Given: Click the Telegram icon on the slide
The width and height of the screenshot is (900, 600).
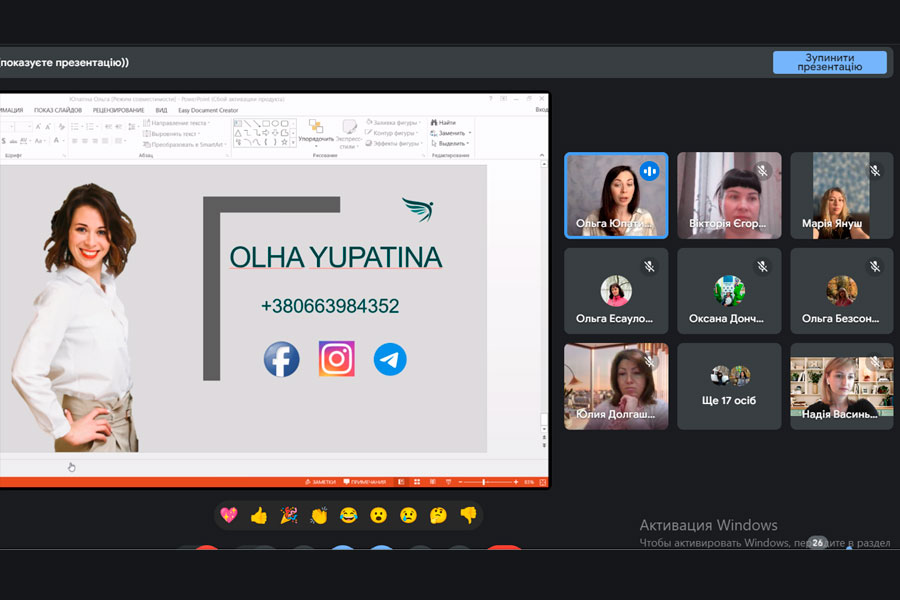Looking at the screenshot, I should [x=390, y=359].
